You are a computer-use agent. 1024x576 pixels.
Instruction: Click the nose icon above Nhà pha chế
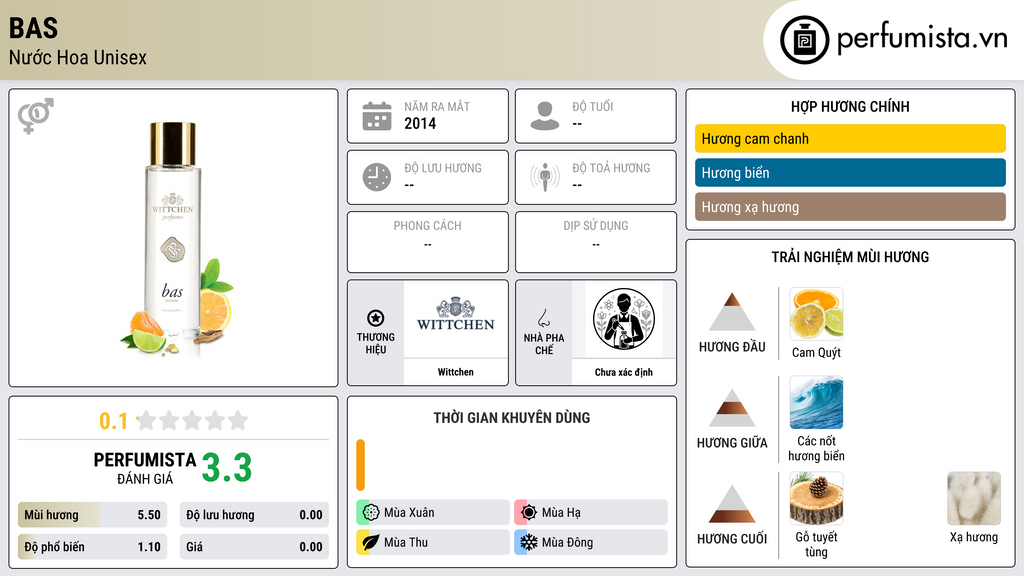543,318
